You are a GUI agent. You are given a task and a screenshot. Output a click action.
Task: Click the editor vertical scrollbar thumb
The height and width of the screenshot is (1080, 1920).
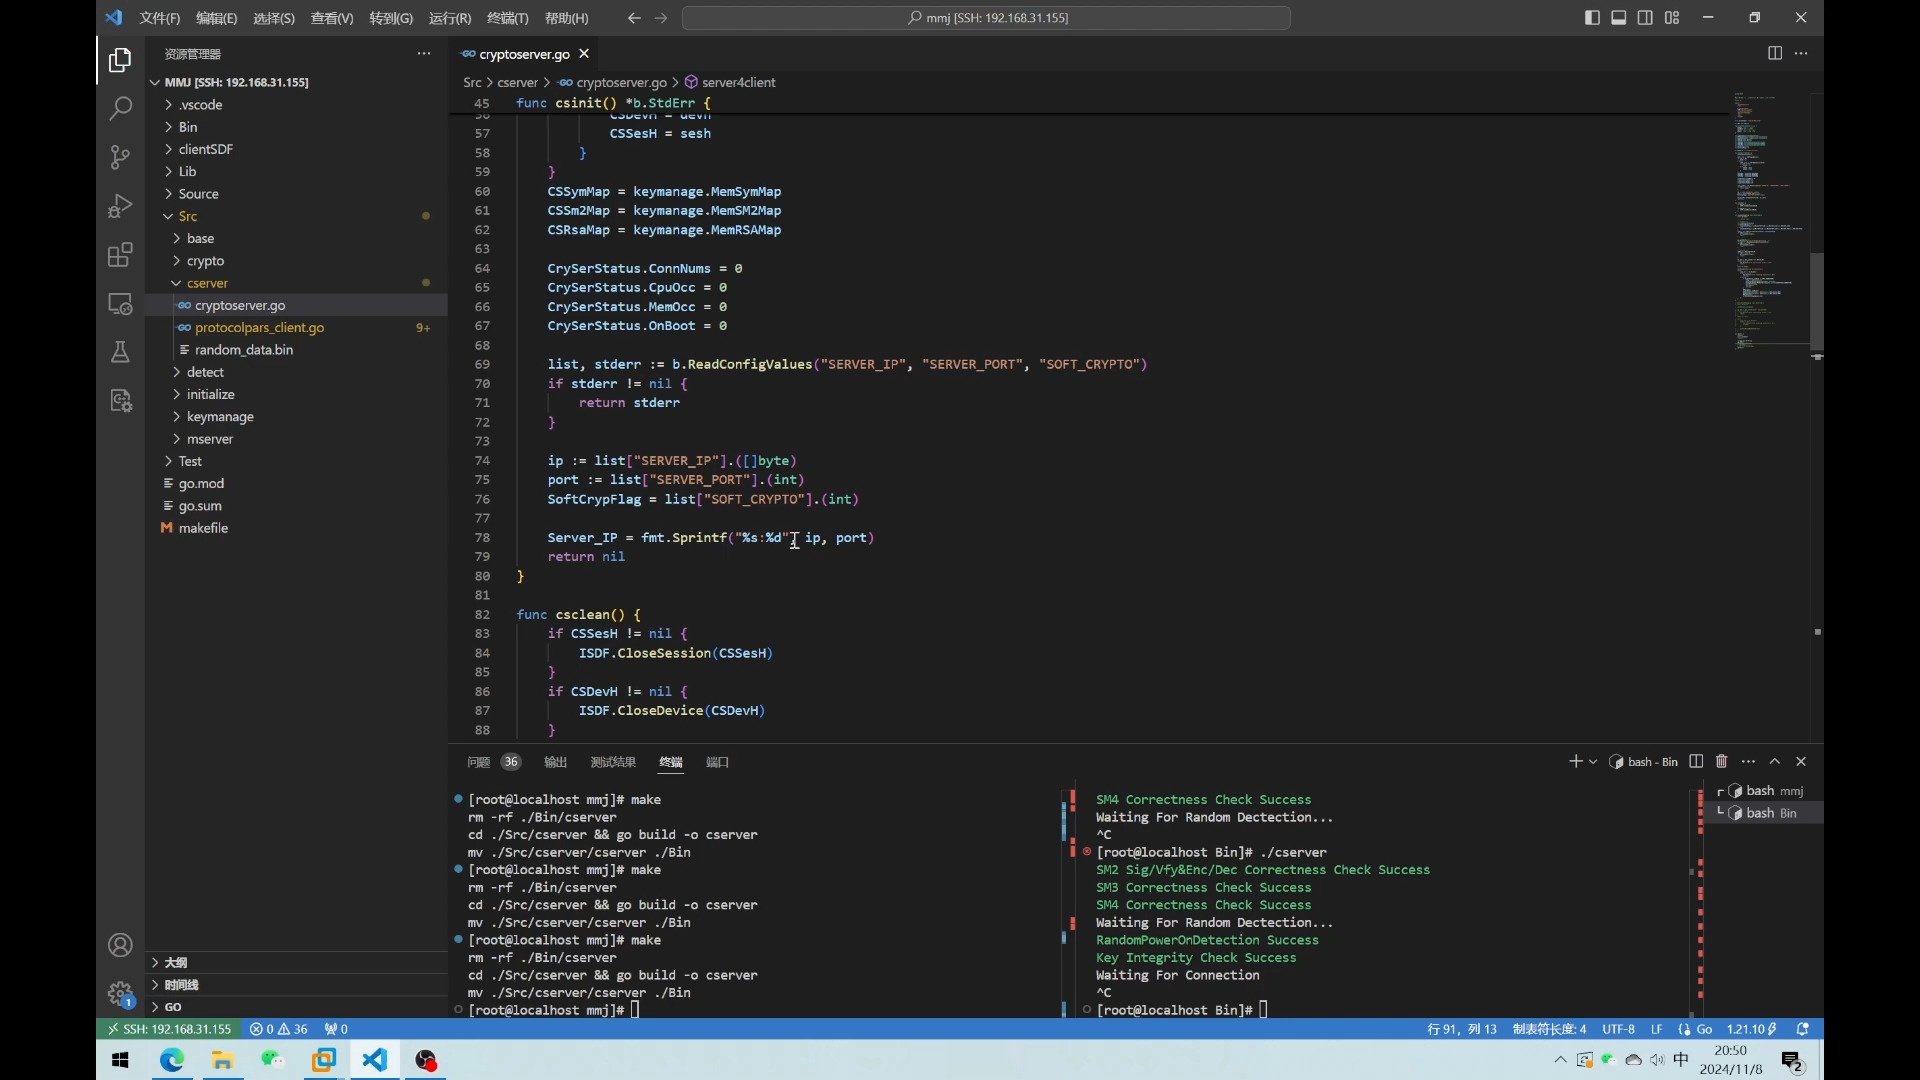click(1816, 302)
